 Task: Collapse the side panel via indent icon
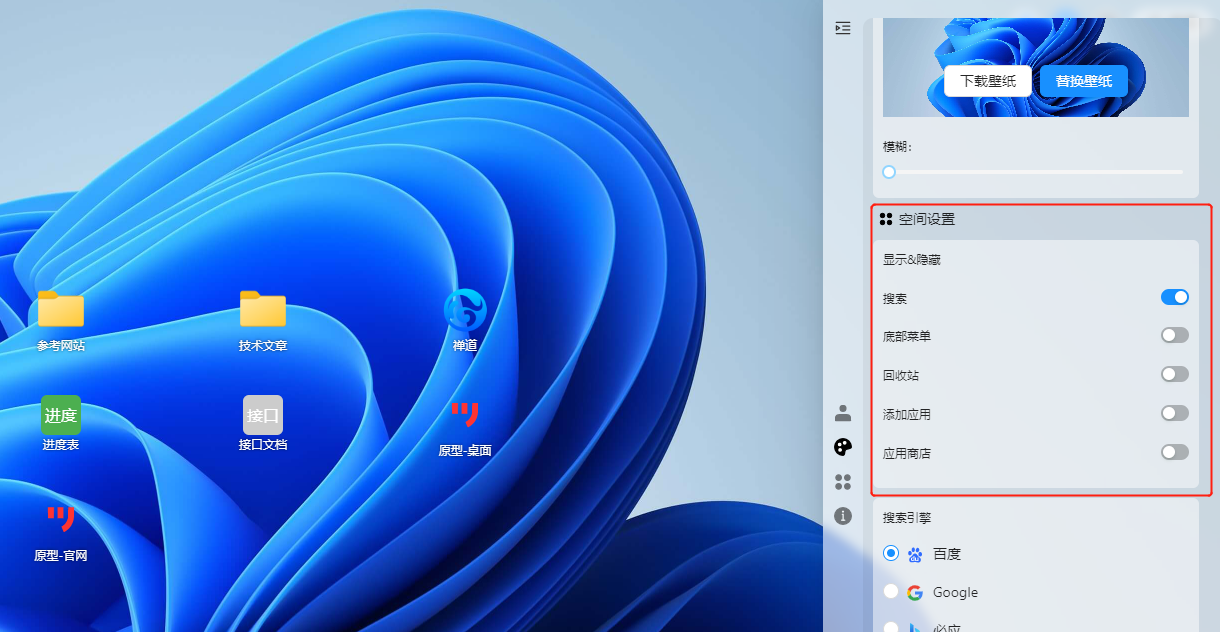(x=843, y=28)
